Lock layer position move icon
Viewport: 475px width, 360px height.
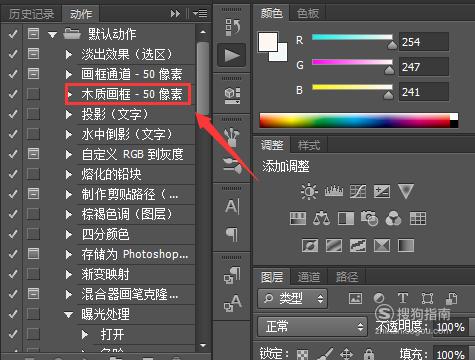pyautogui.click(x=347, y=354)
